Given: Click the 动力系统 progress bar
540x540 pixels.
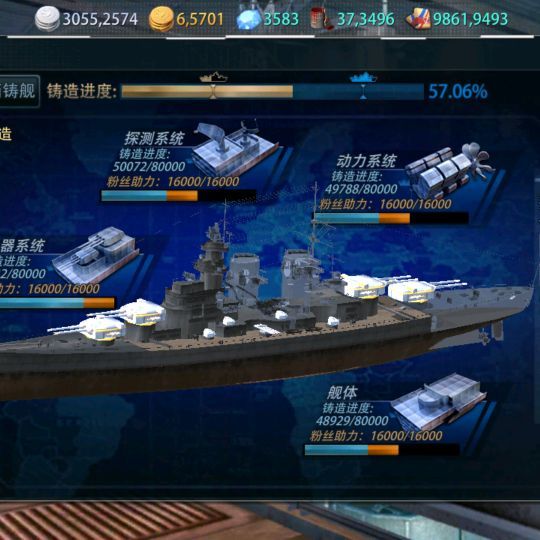Looking at the screenshot, I should [391, 218].
